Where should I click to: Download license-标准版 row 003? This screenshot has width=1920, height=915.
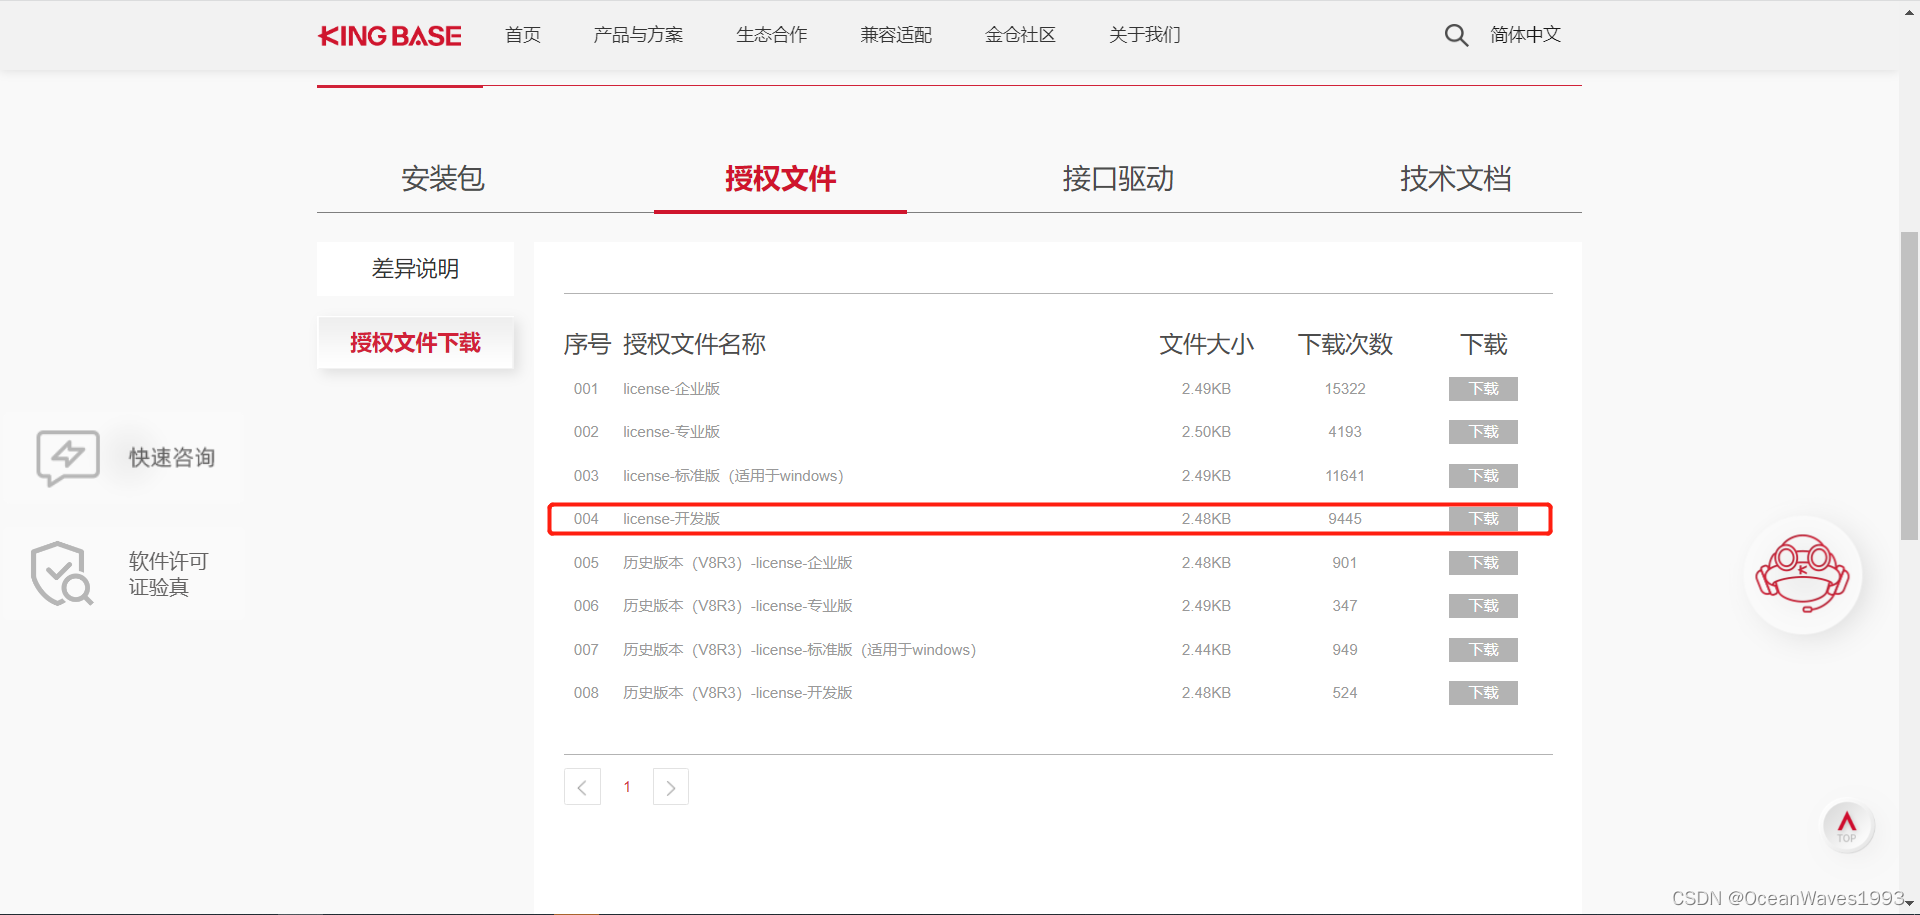tap(1483, 476)
